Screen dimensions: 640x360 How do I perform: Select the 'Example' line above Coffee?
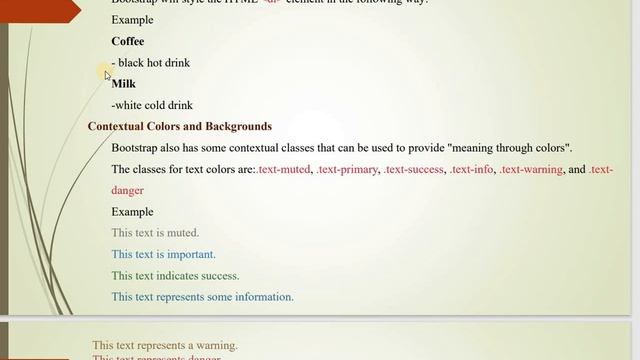[132, 20]
